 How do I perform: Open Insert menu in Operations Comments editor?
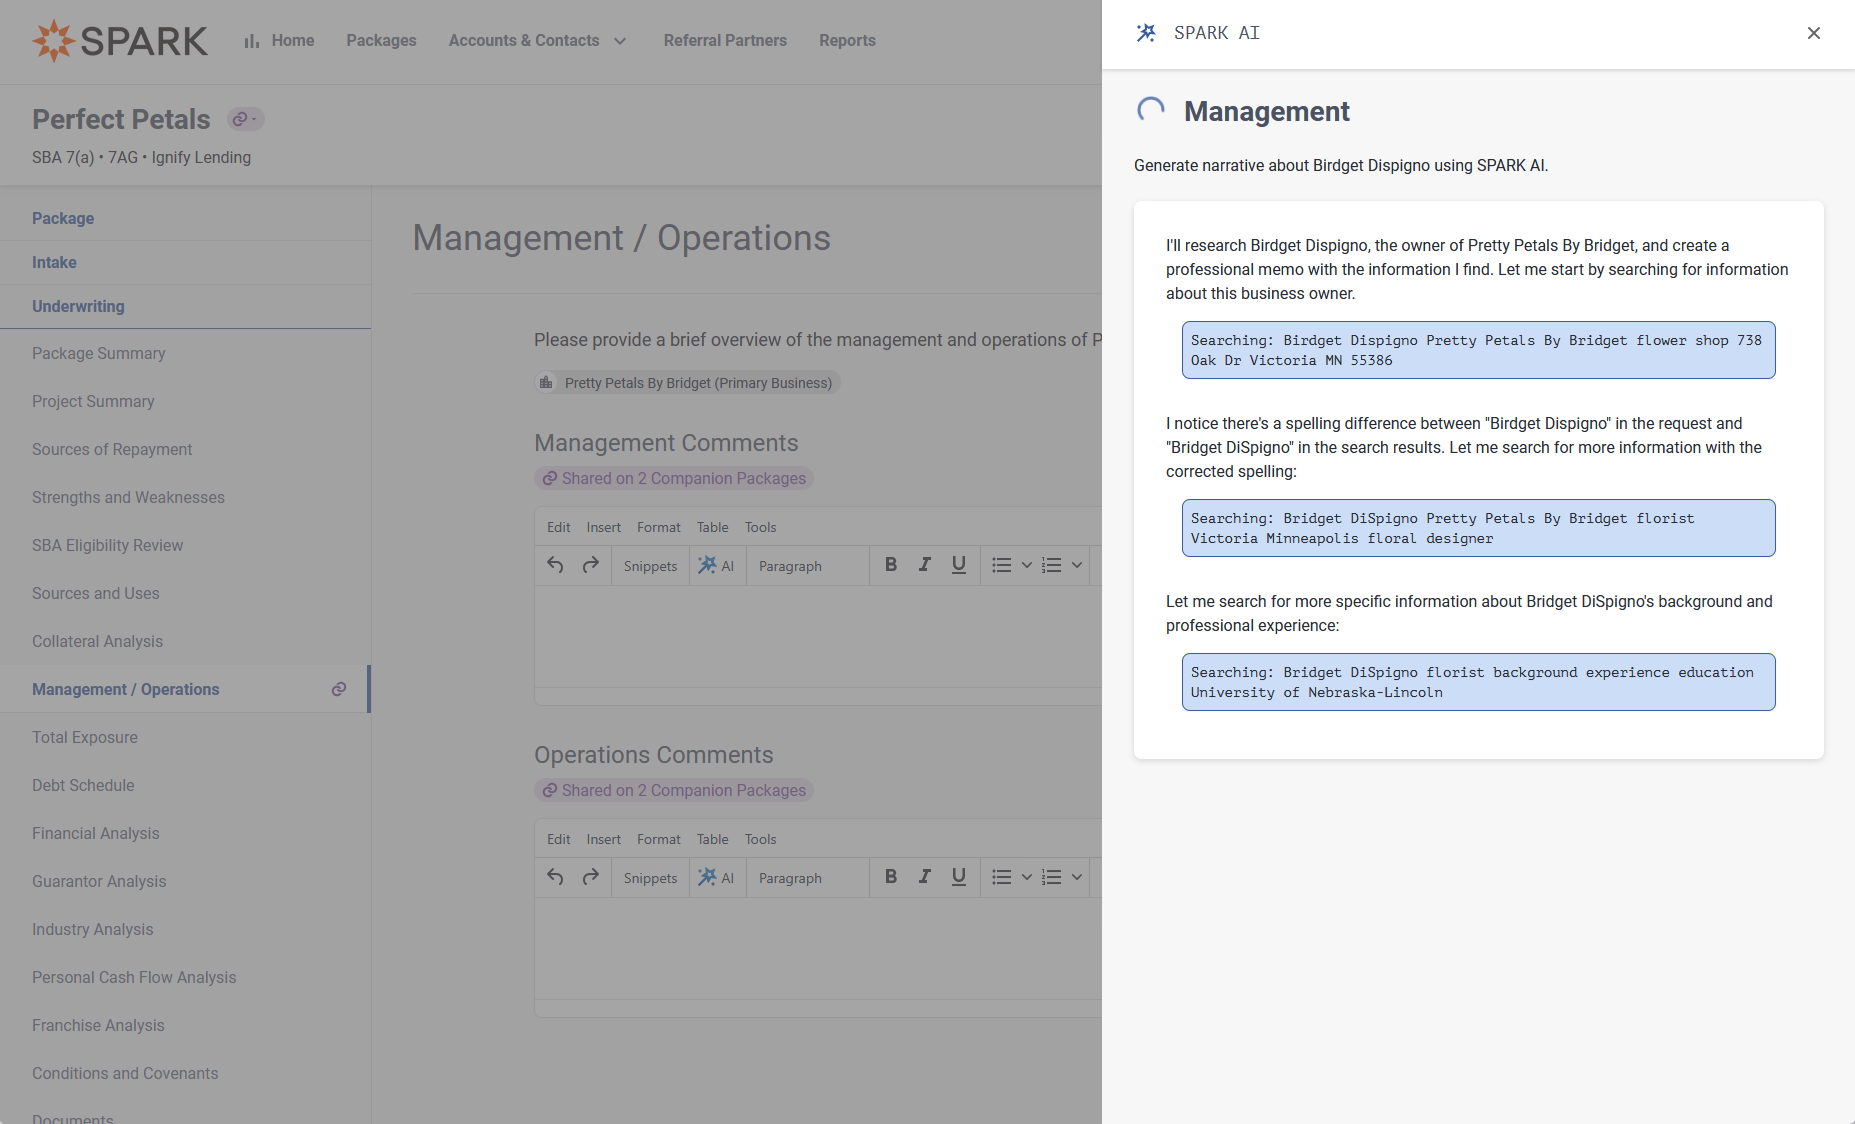[x=603, y=839]
